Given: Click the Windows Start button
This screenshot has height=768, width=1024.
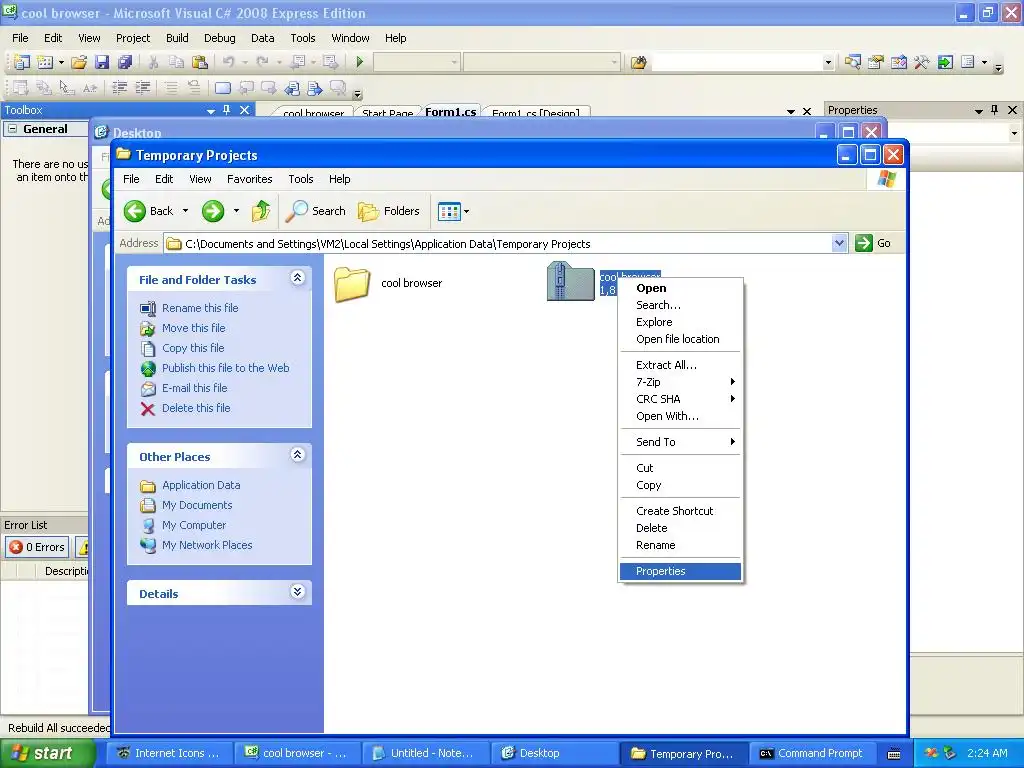Looking at the screenshot, I should 48,753.
